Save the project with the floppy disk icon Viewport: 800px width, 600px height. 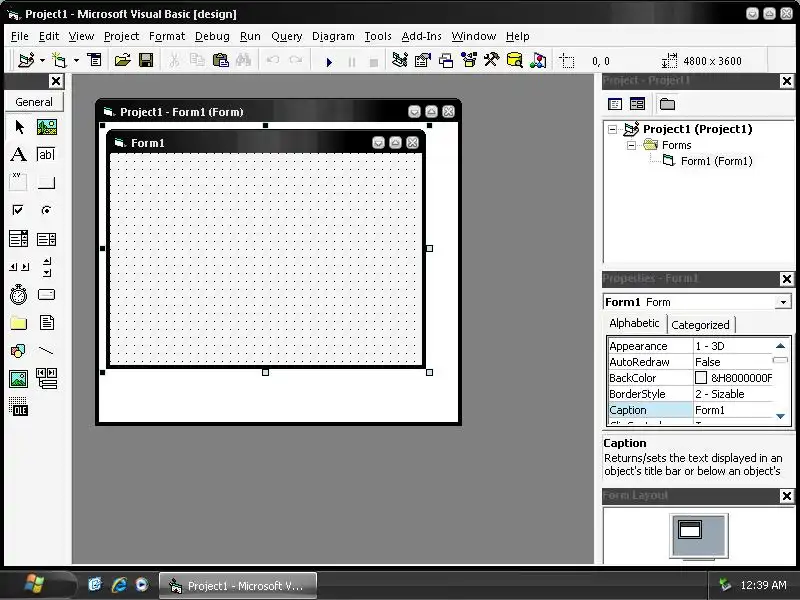pyautogui.click(x=146, y=61)
